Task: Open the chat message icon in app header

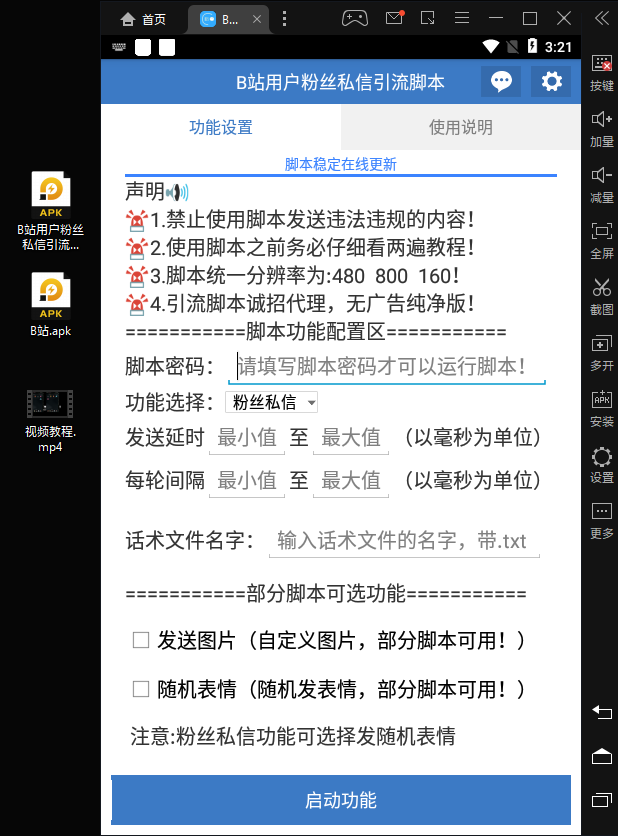Action: pos(501,82)
